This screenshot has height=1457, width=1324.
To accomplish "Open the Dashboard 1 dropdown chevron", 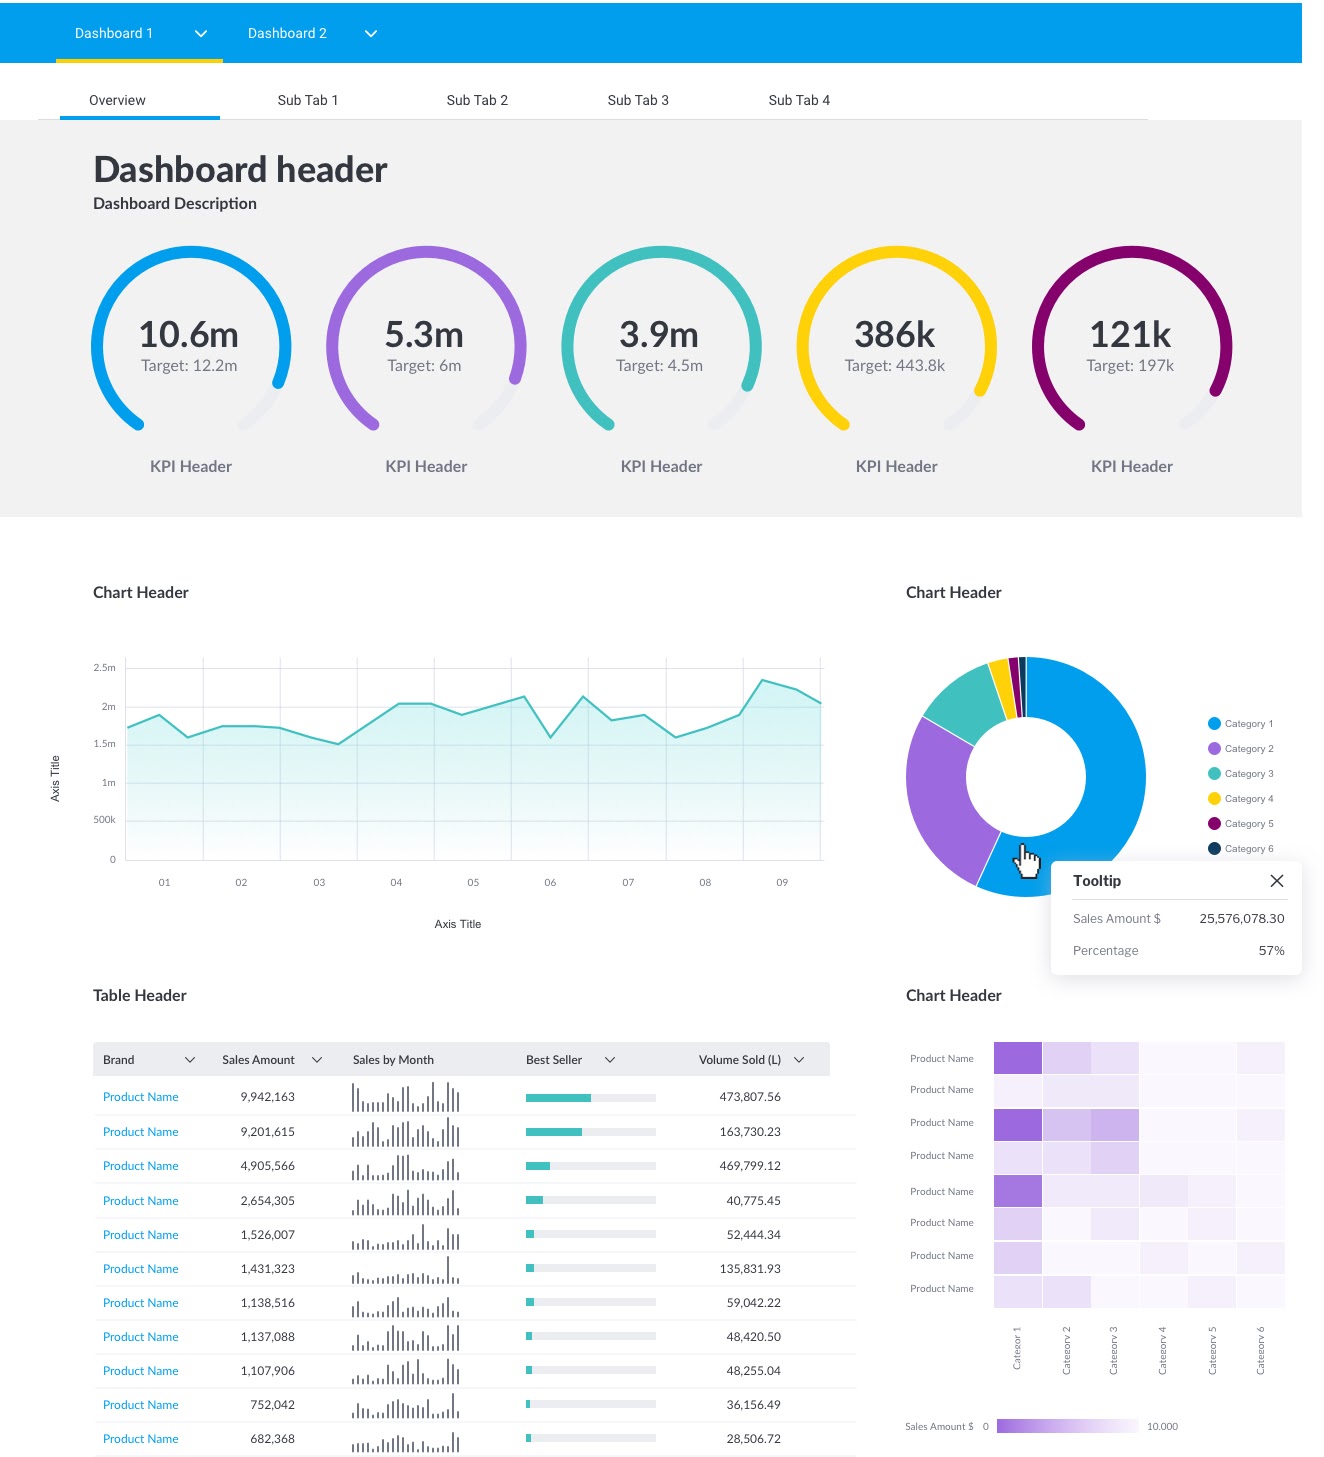I will click(200, 33).
